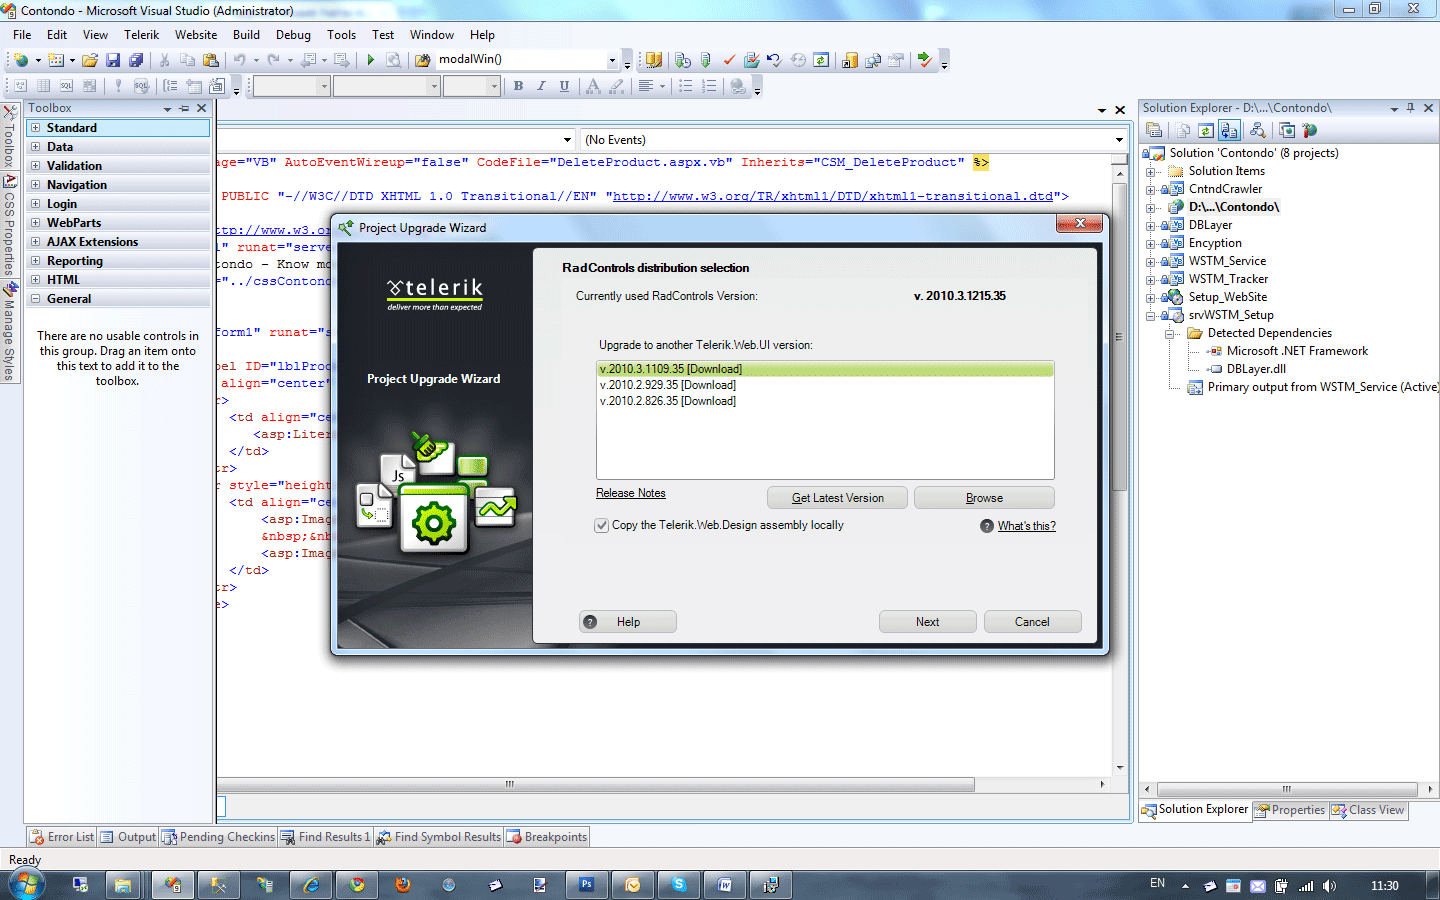Viewport: 1440px width, 900px height.
Task: Open the What's this? link
Action: 1027,526
